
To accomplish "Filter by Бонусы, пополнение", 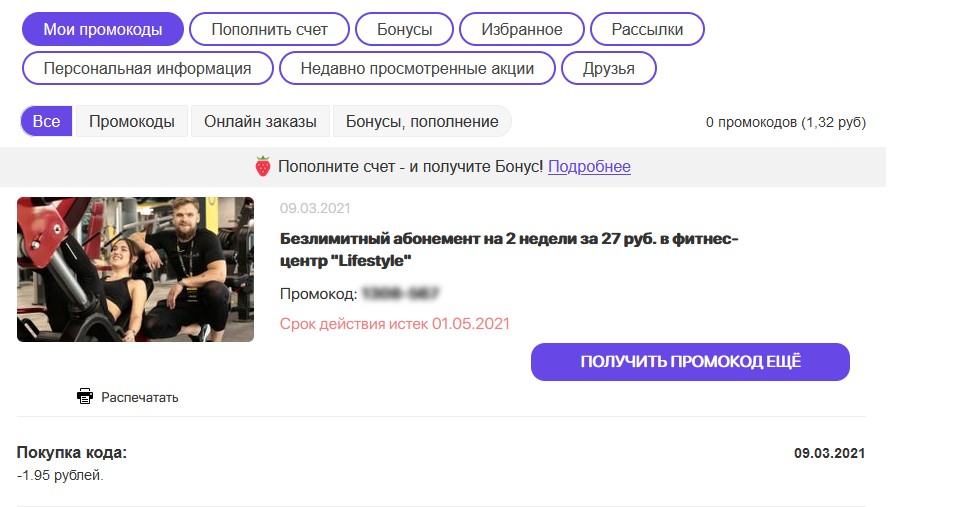I will click(x=421, y=122).
